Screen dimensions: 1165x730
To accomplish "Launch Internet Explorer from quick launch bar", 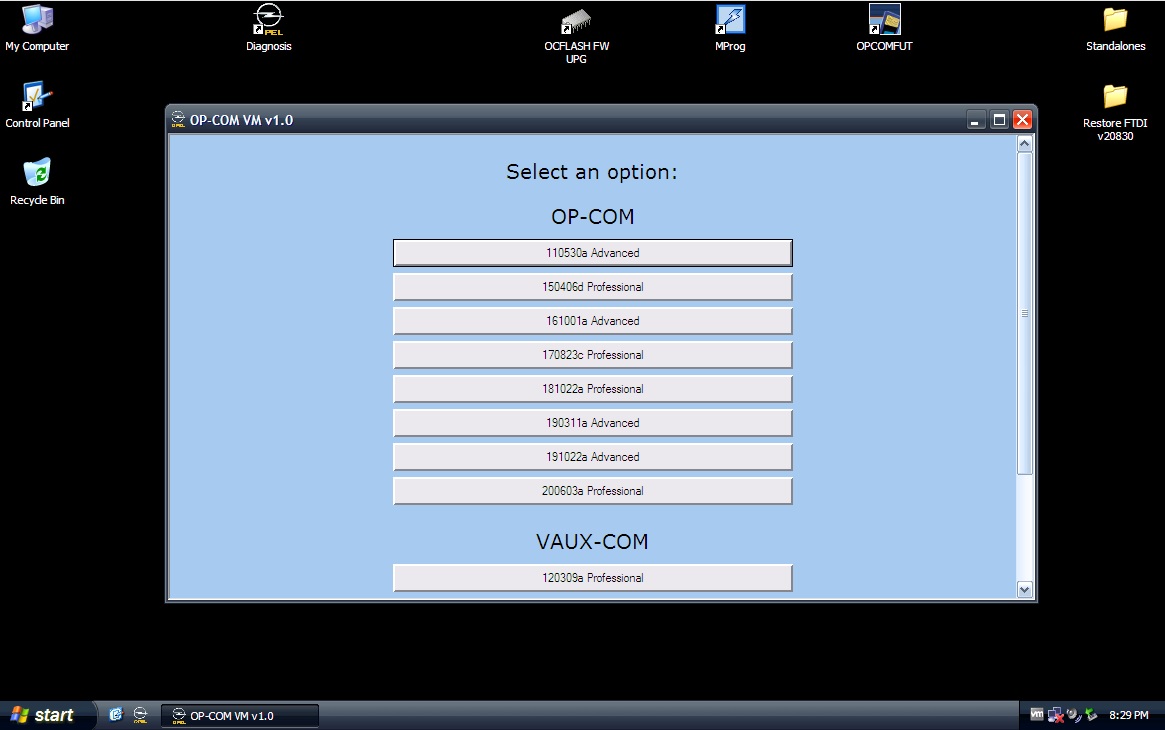I will pyautogui.click(x=115, y=714).
